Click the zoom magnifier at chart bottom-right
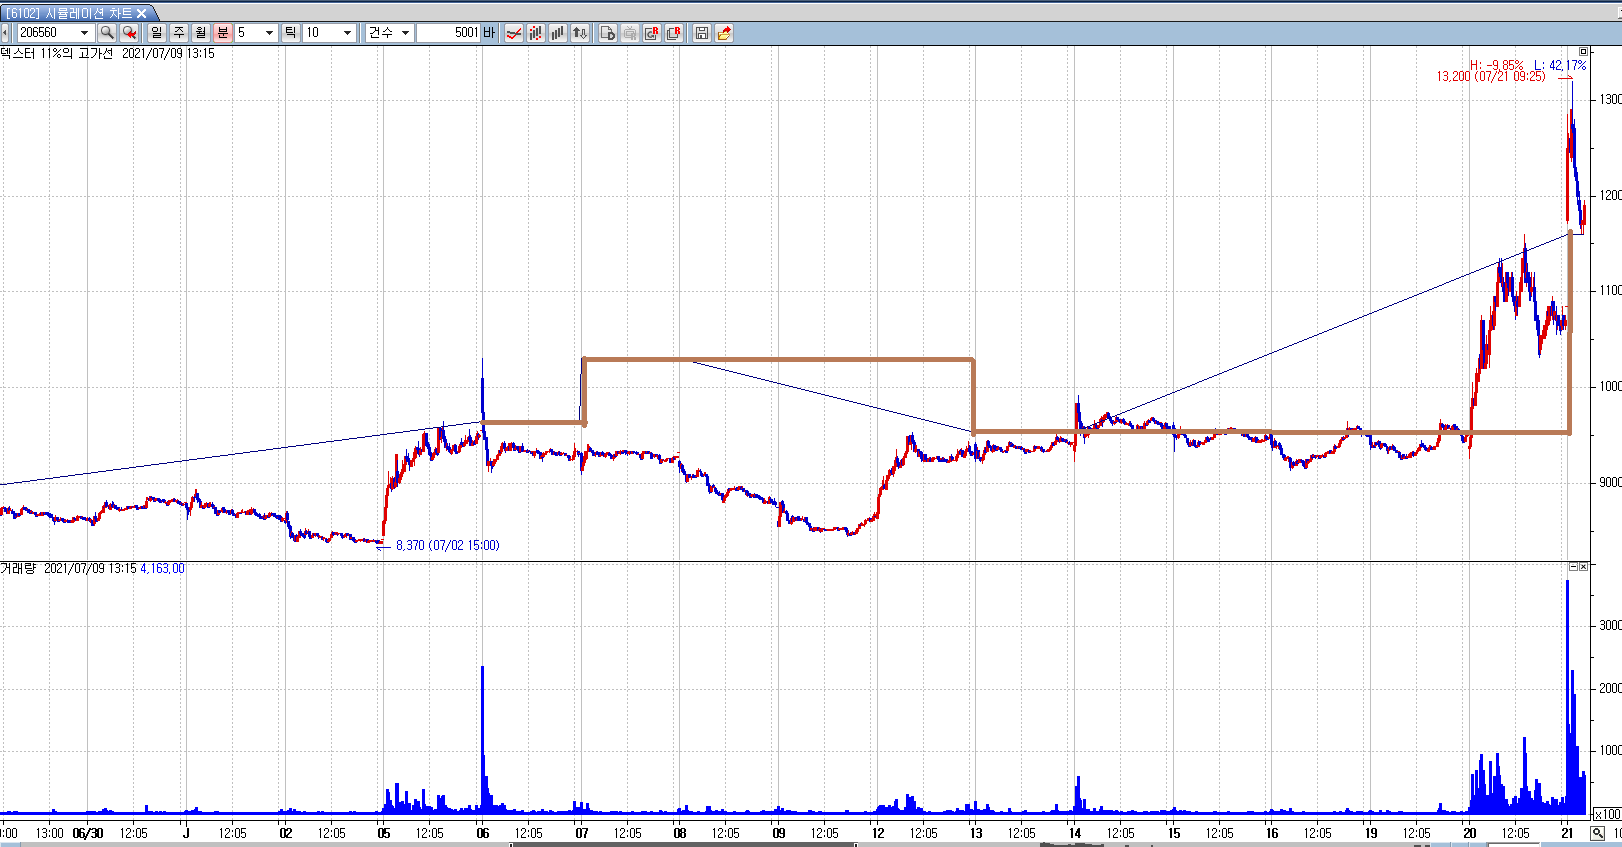 coord(1598,833)
